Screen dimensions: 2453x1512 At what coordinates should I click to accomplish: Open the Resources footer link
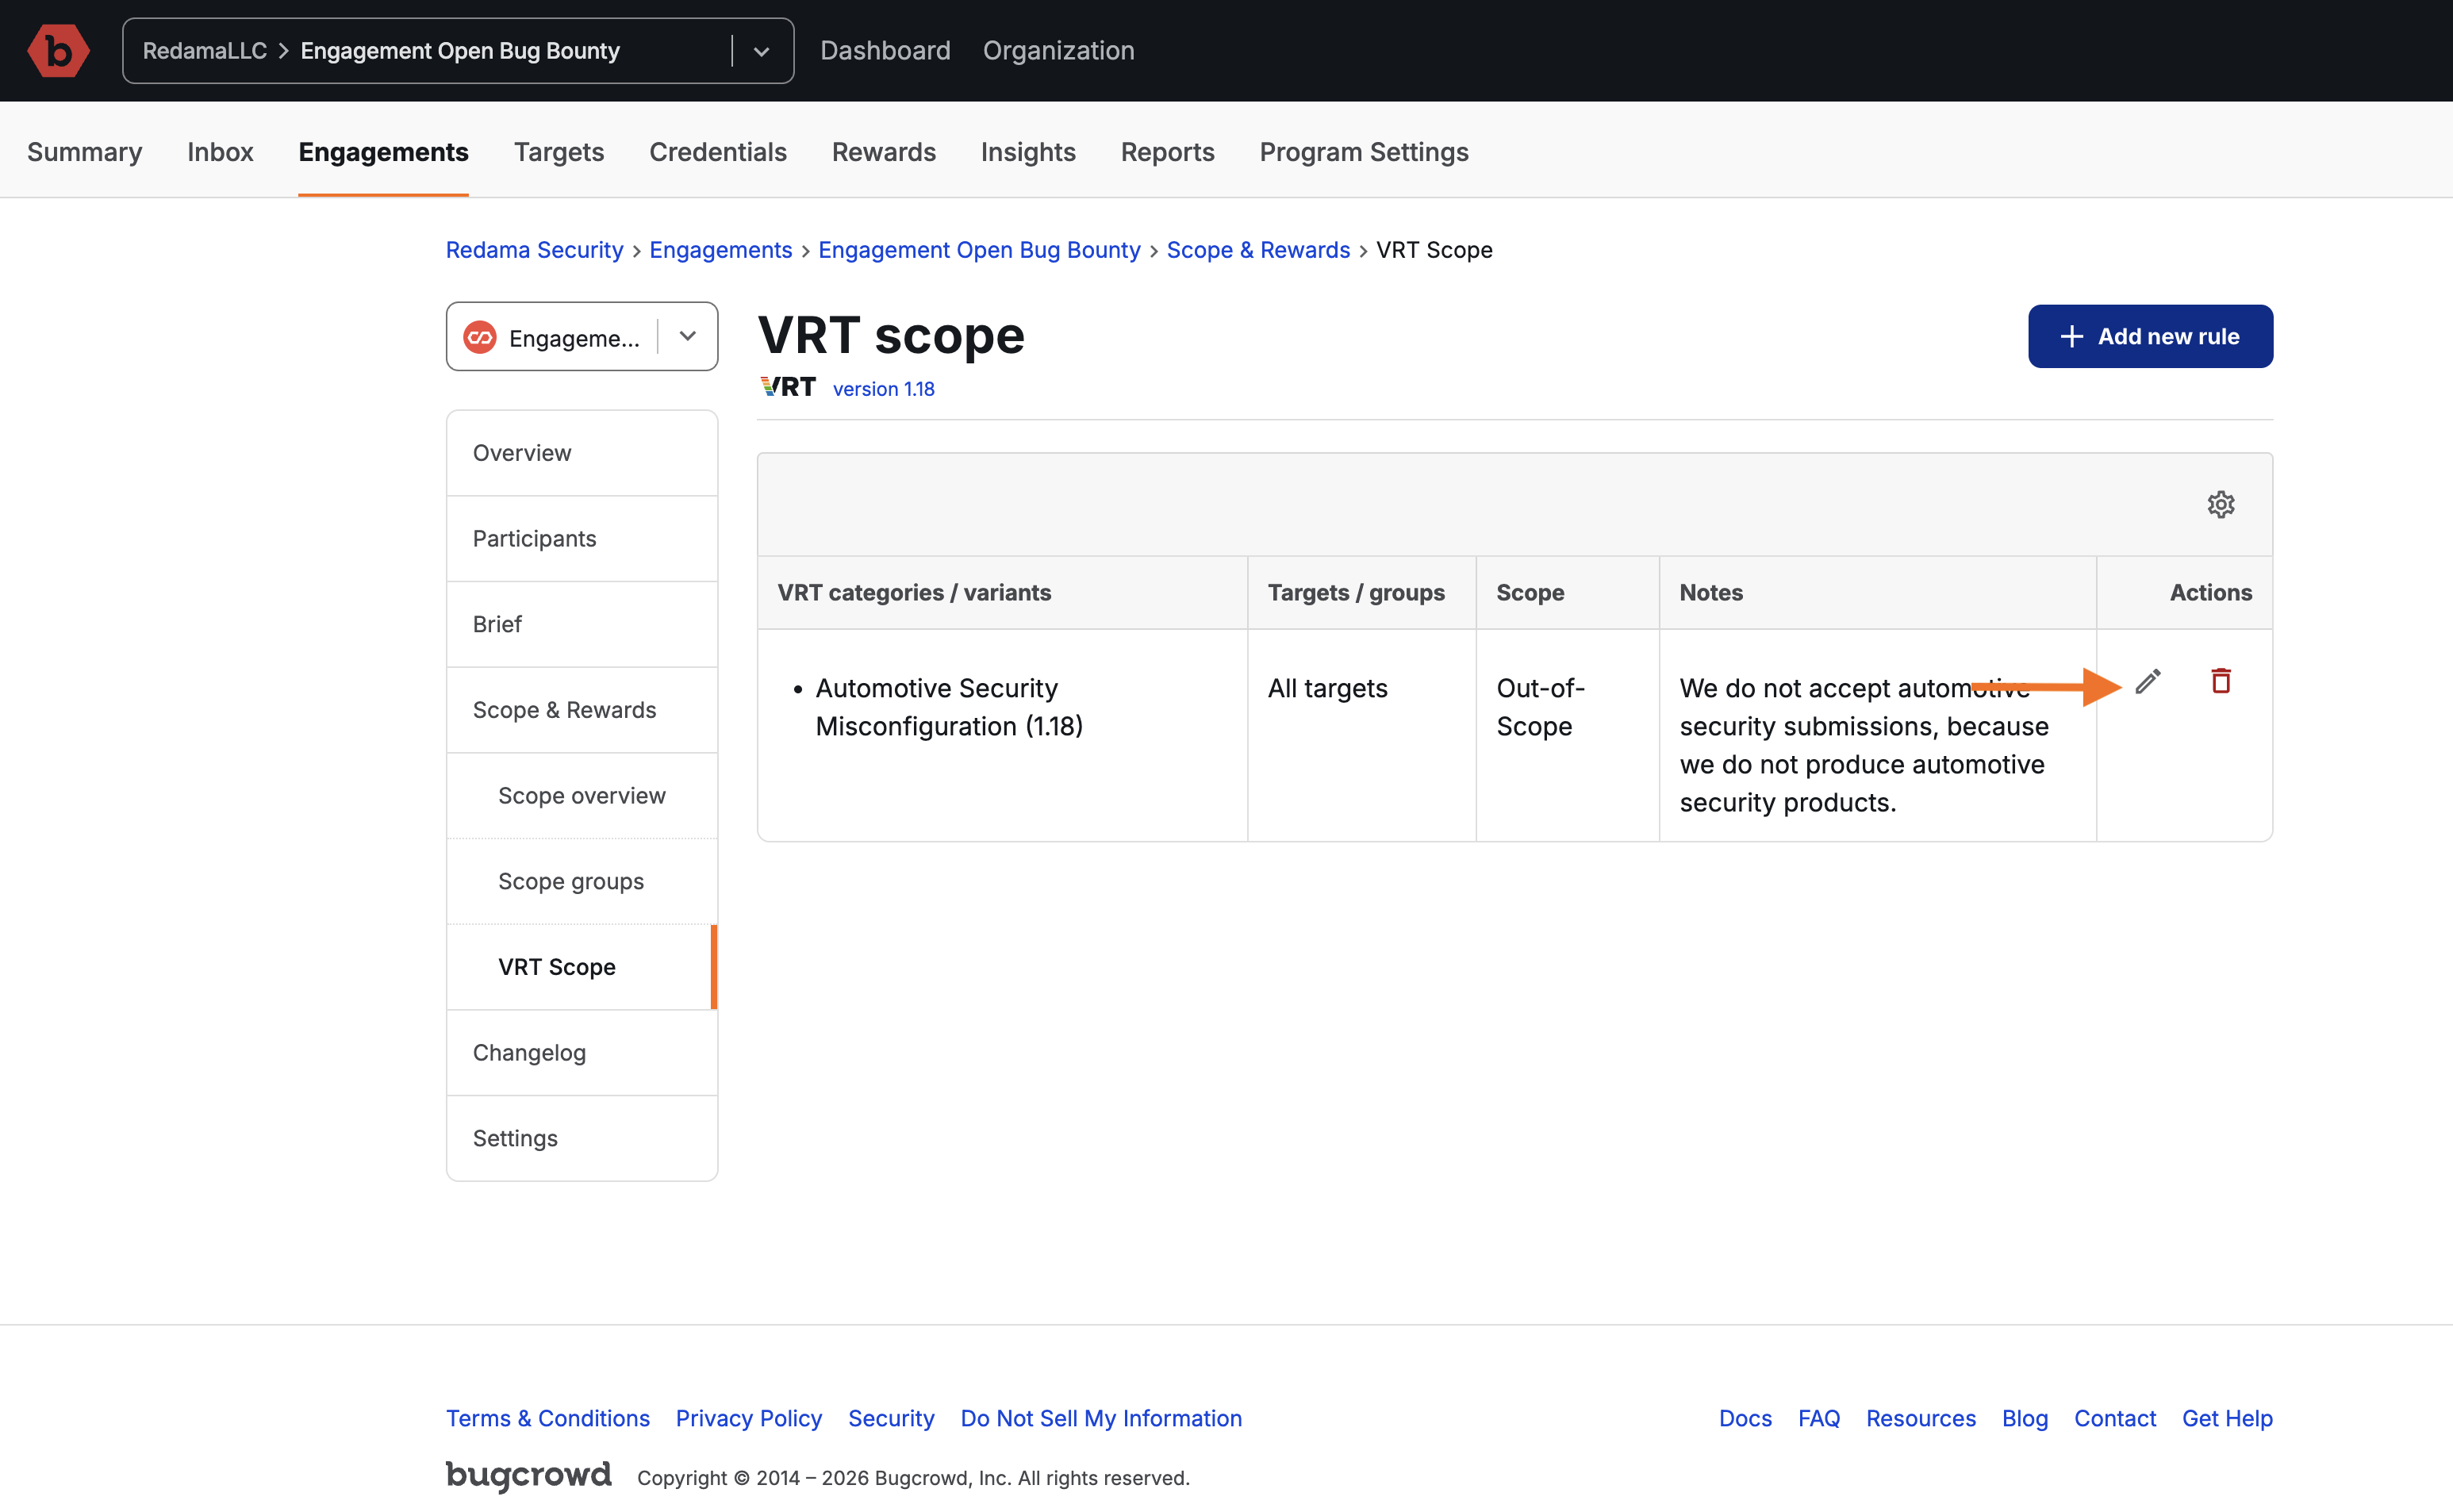click(1921, 1418)
